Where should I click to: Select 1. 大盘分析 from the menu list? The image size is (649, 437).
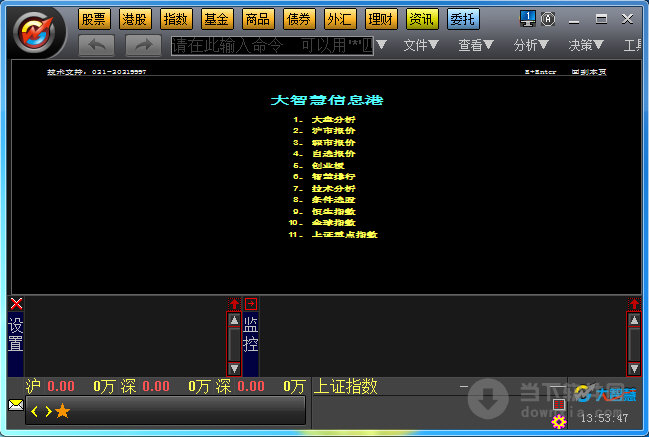(324, 120)
